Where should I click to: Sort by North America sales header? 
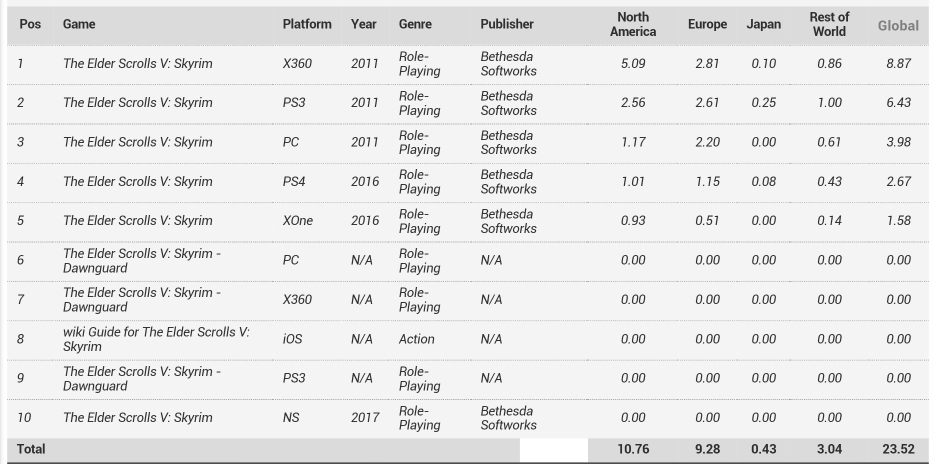633,24
